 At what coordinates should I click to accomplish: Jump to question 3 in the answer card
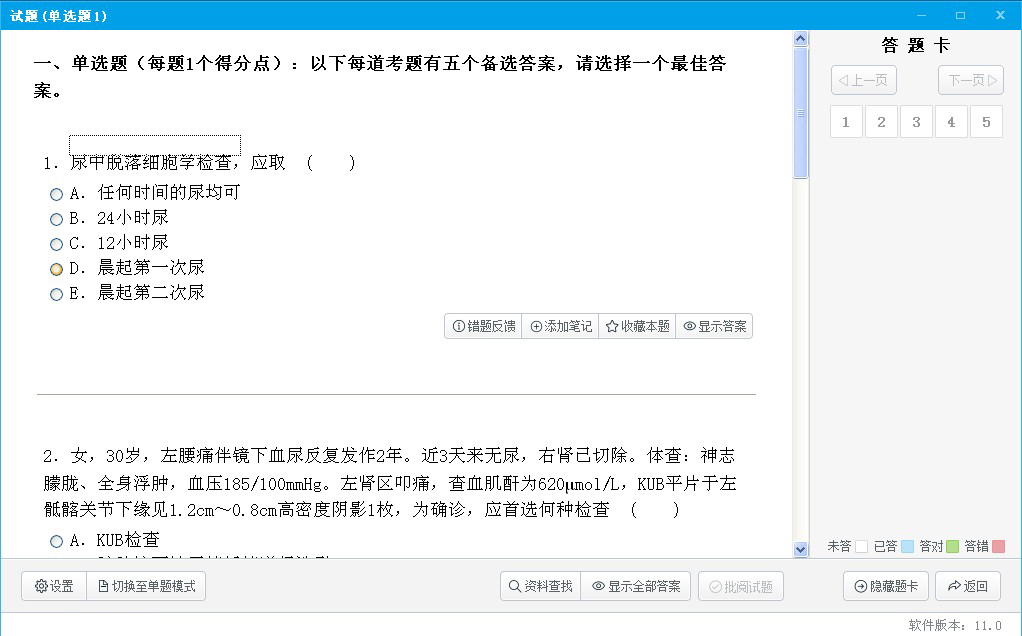pos(916,120)
